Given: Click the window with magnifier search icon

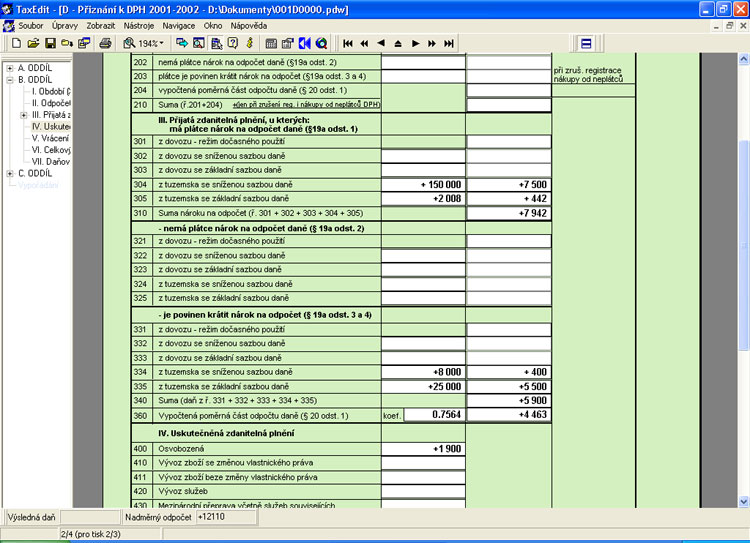Looking at the screenshot, I should point(199,44).
